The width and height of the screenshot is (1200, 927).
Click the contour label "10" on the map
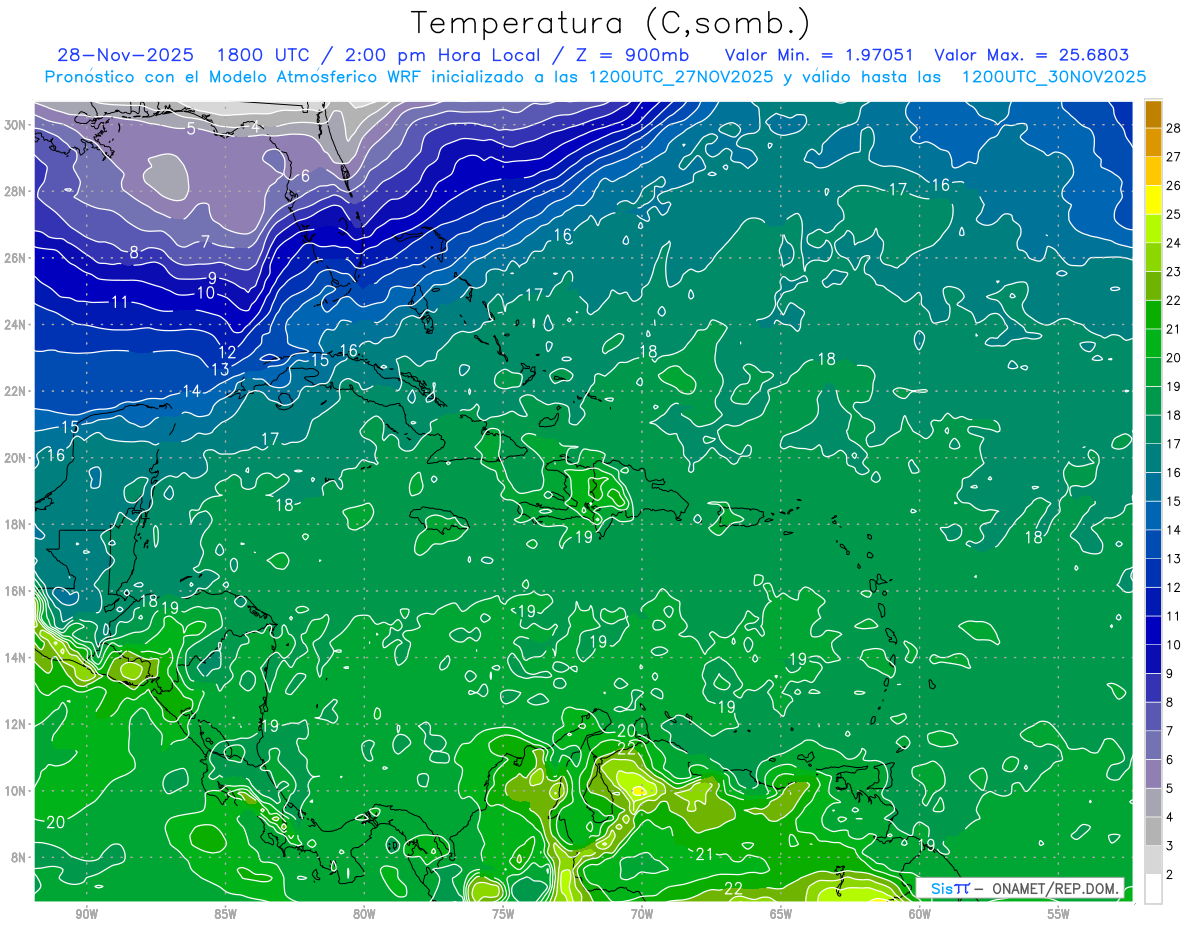(x=206, y=293)
